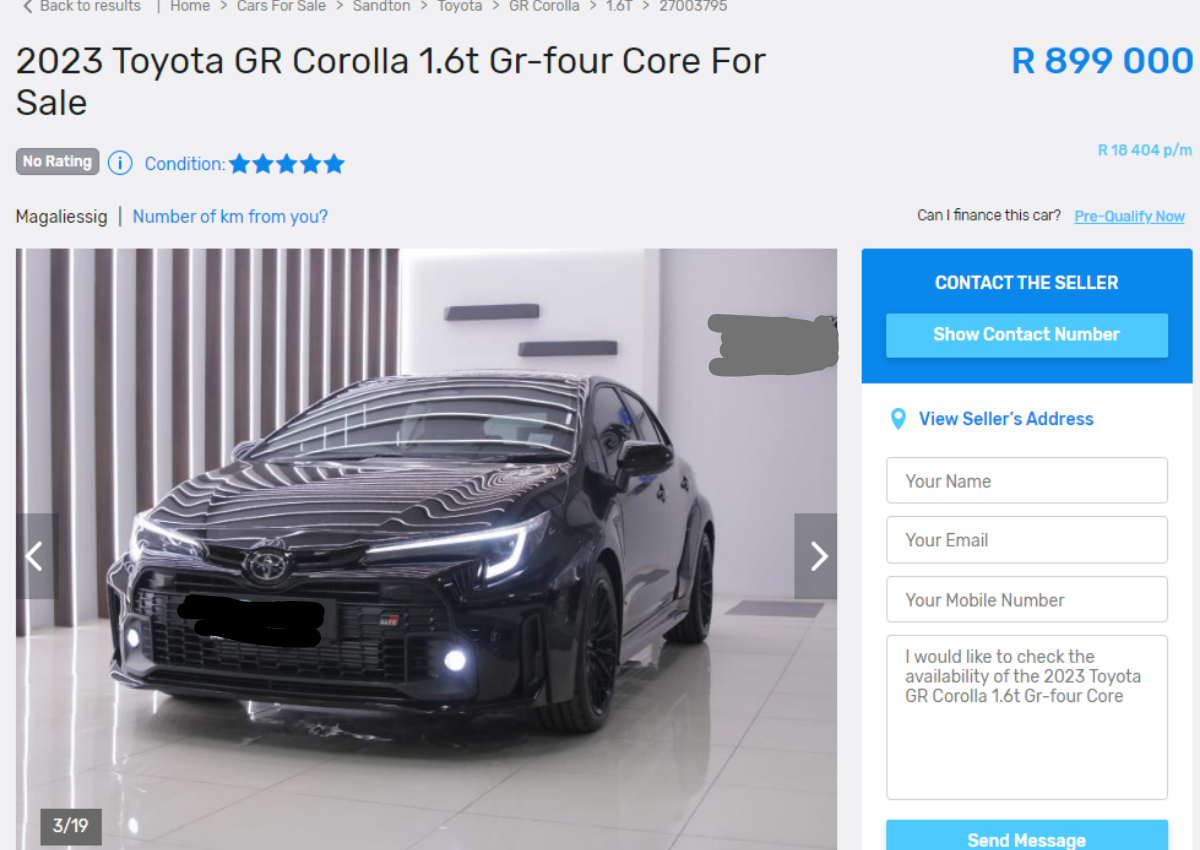
Task: Click Show Contact Number button
Action: click(1027, 335)
